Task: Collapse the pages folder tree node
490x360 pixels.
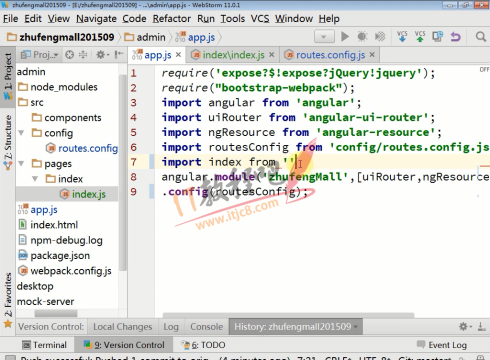Action: pos(21,164)
